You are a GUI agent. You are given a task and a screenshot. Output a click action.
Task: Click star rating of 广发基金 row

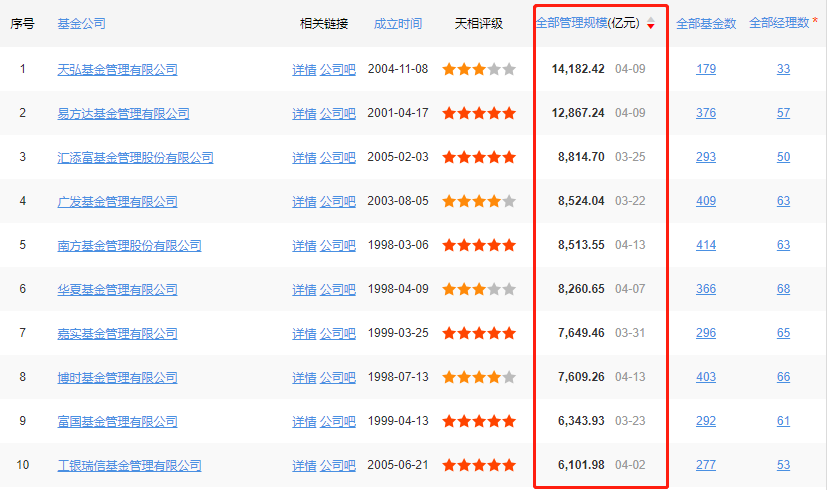(x=479, y=201)
